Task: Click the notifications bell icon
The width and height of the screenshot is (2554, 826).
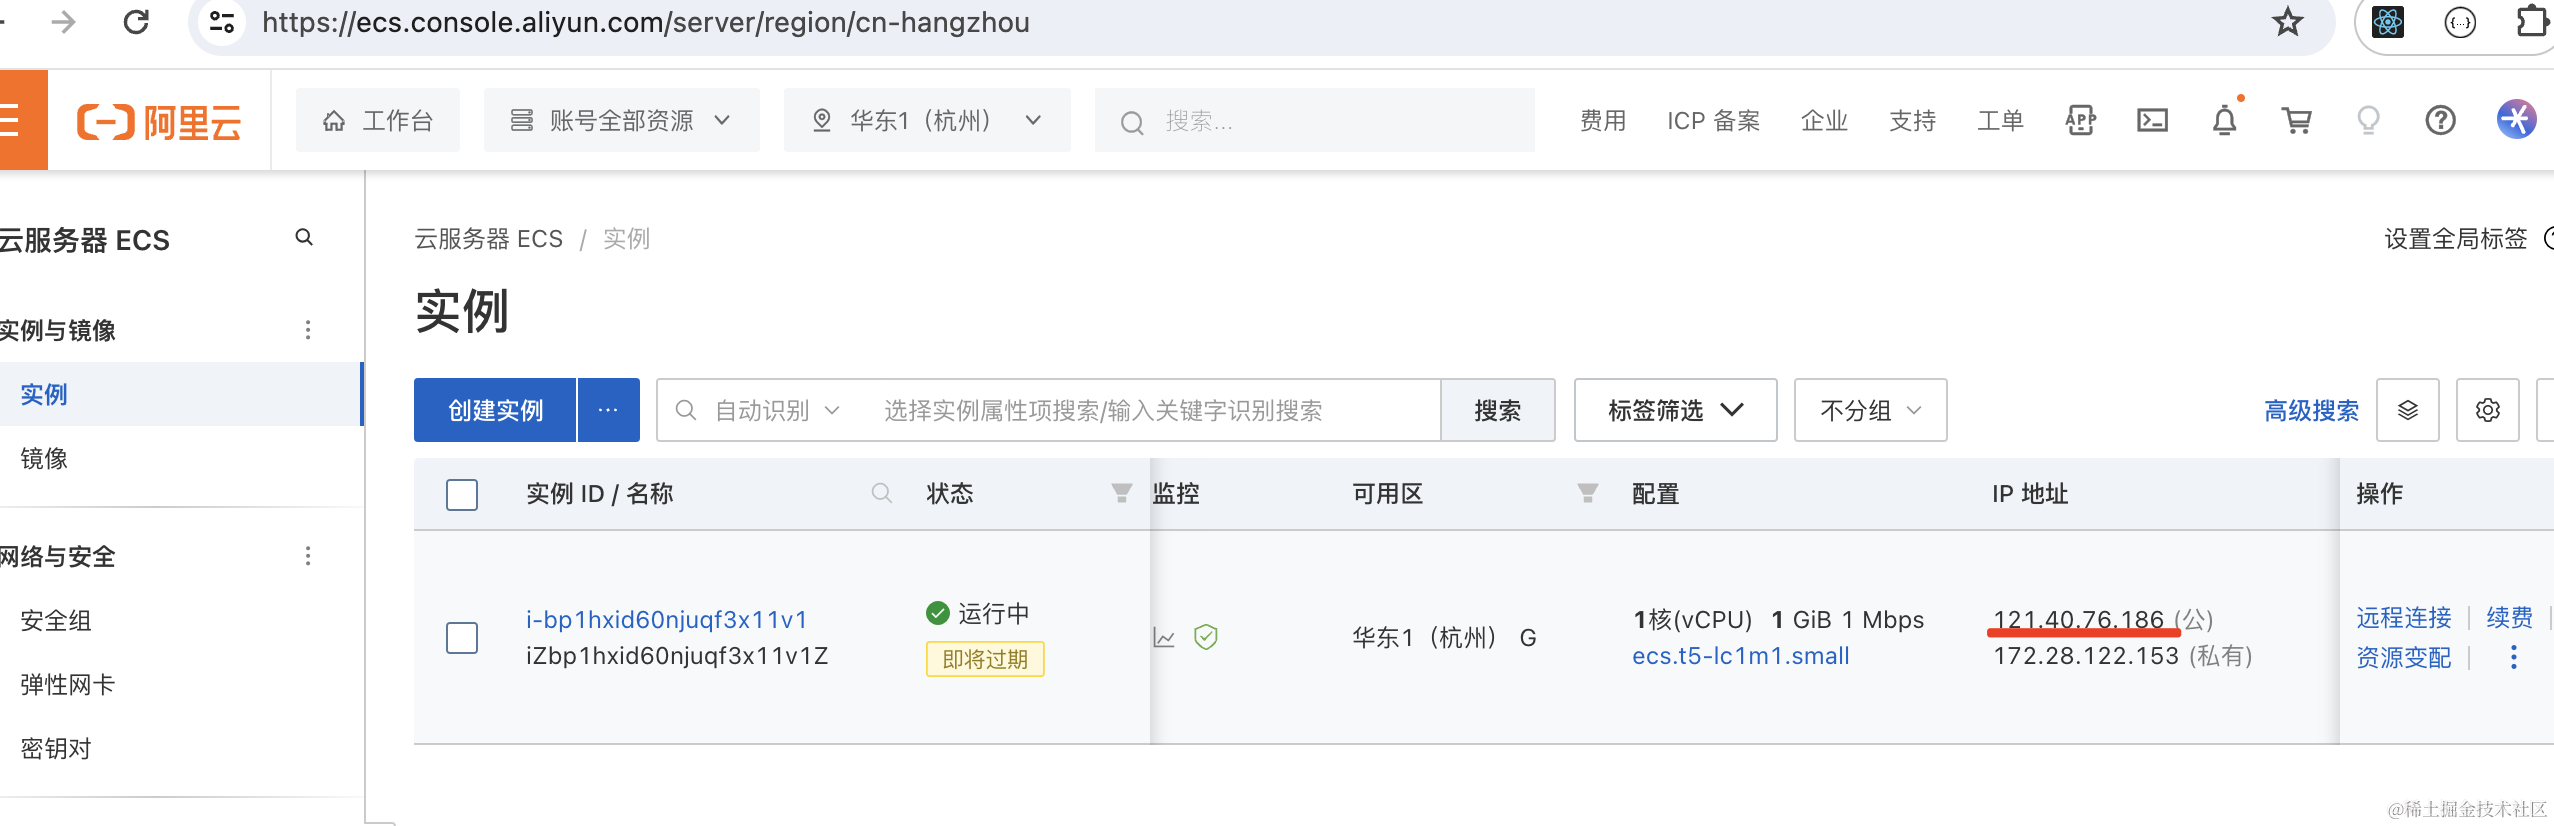Action: (x=2224, y=121)
